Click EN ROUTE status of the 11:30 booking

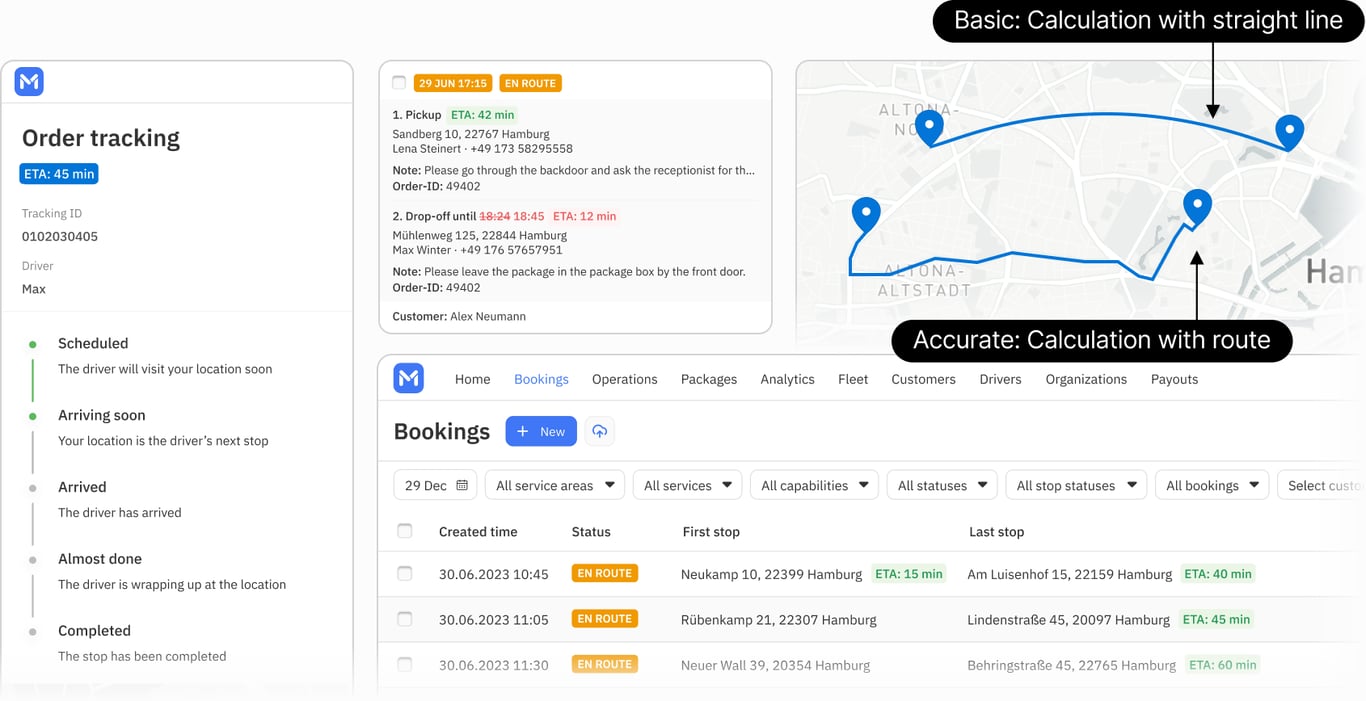pos(605,664)
